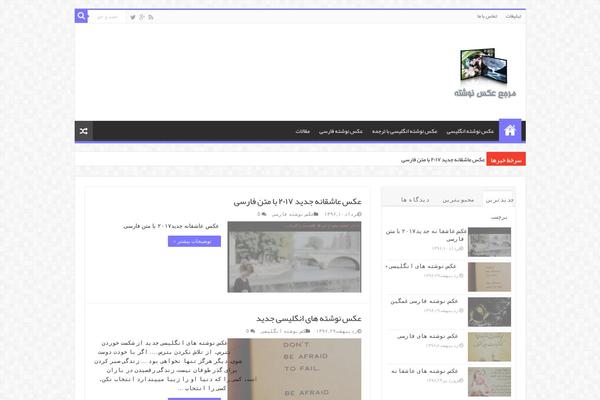Viewport: 600px width, 400px height.
Task: Click the date text under second post title
Action: tap(339, 331)
